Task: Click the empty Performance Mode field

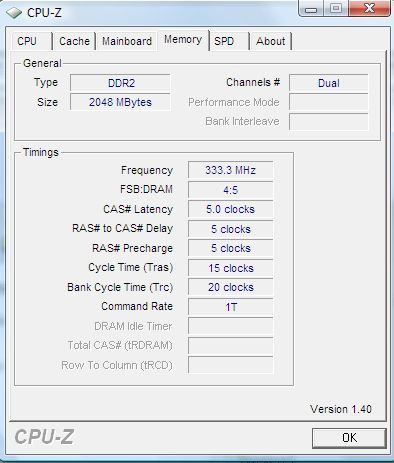Action: [x=329, y=102]
